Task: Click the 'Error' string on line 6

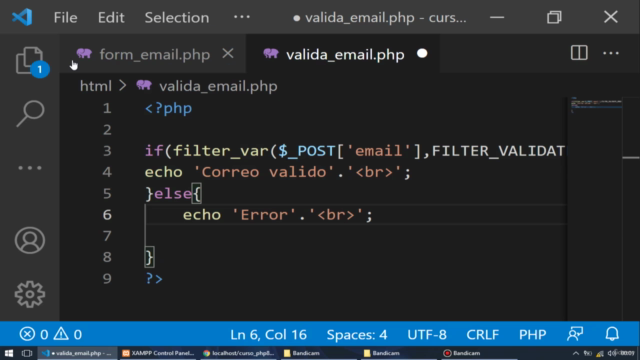Action: pyautogui.click(x=264, y=215)
